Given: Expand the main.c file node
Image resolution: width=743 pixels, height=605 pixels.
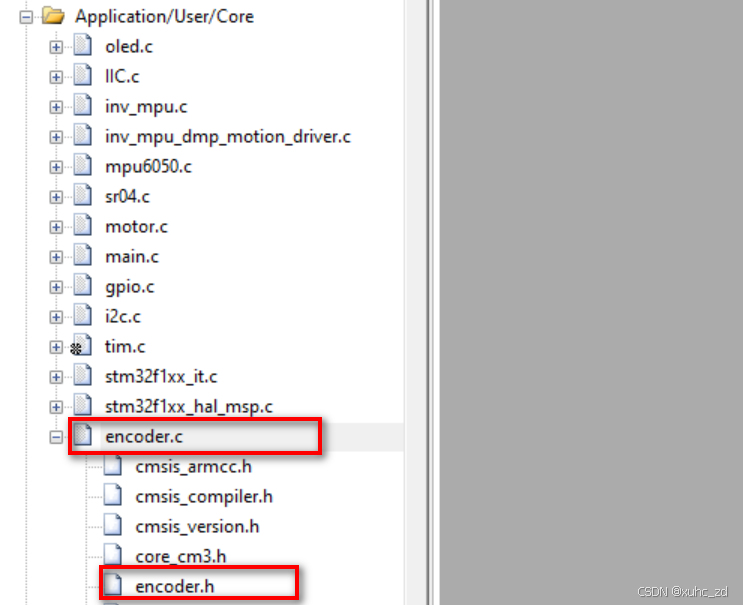Looking at the screenshot, I should click(56, 257).
